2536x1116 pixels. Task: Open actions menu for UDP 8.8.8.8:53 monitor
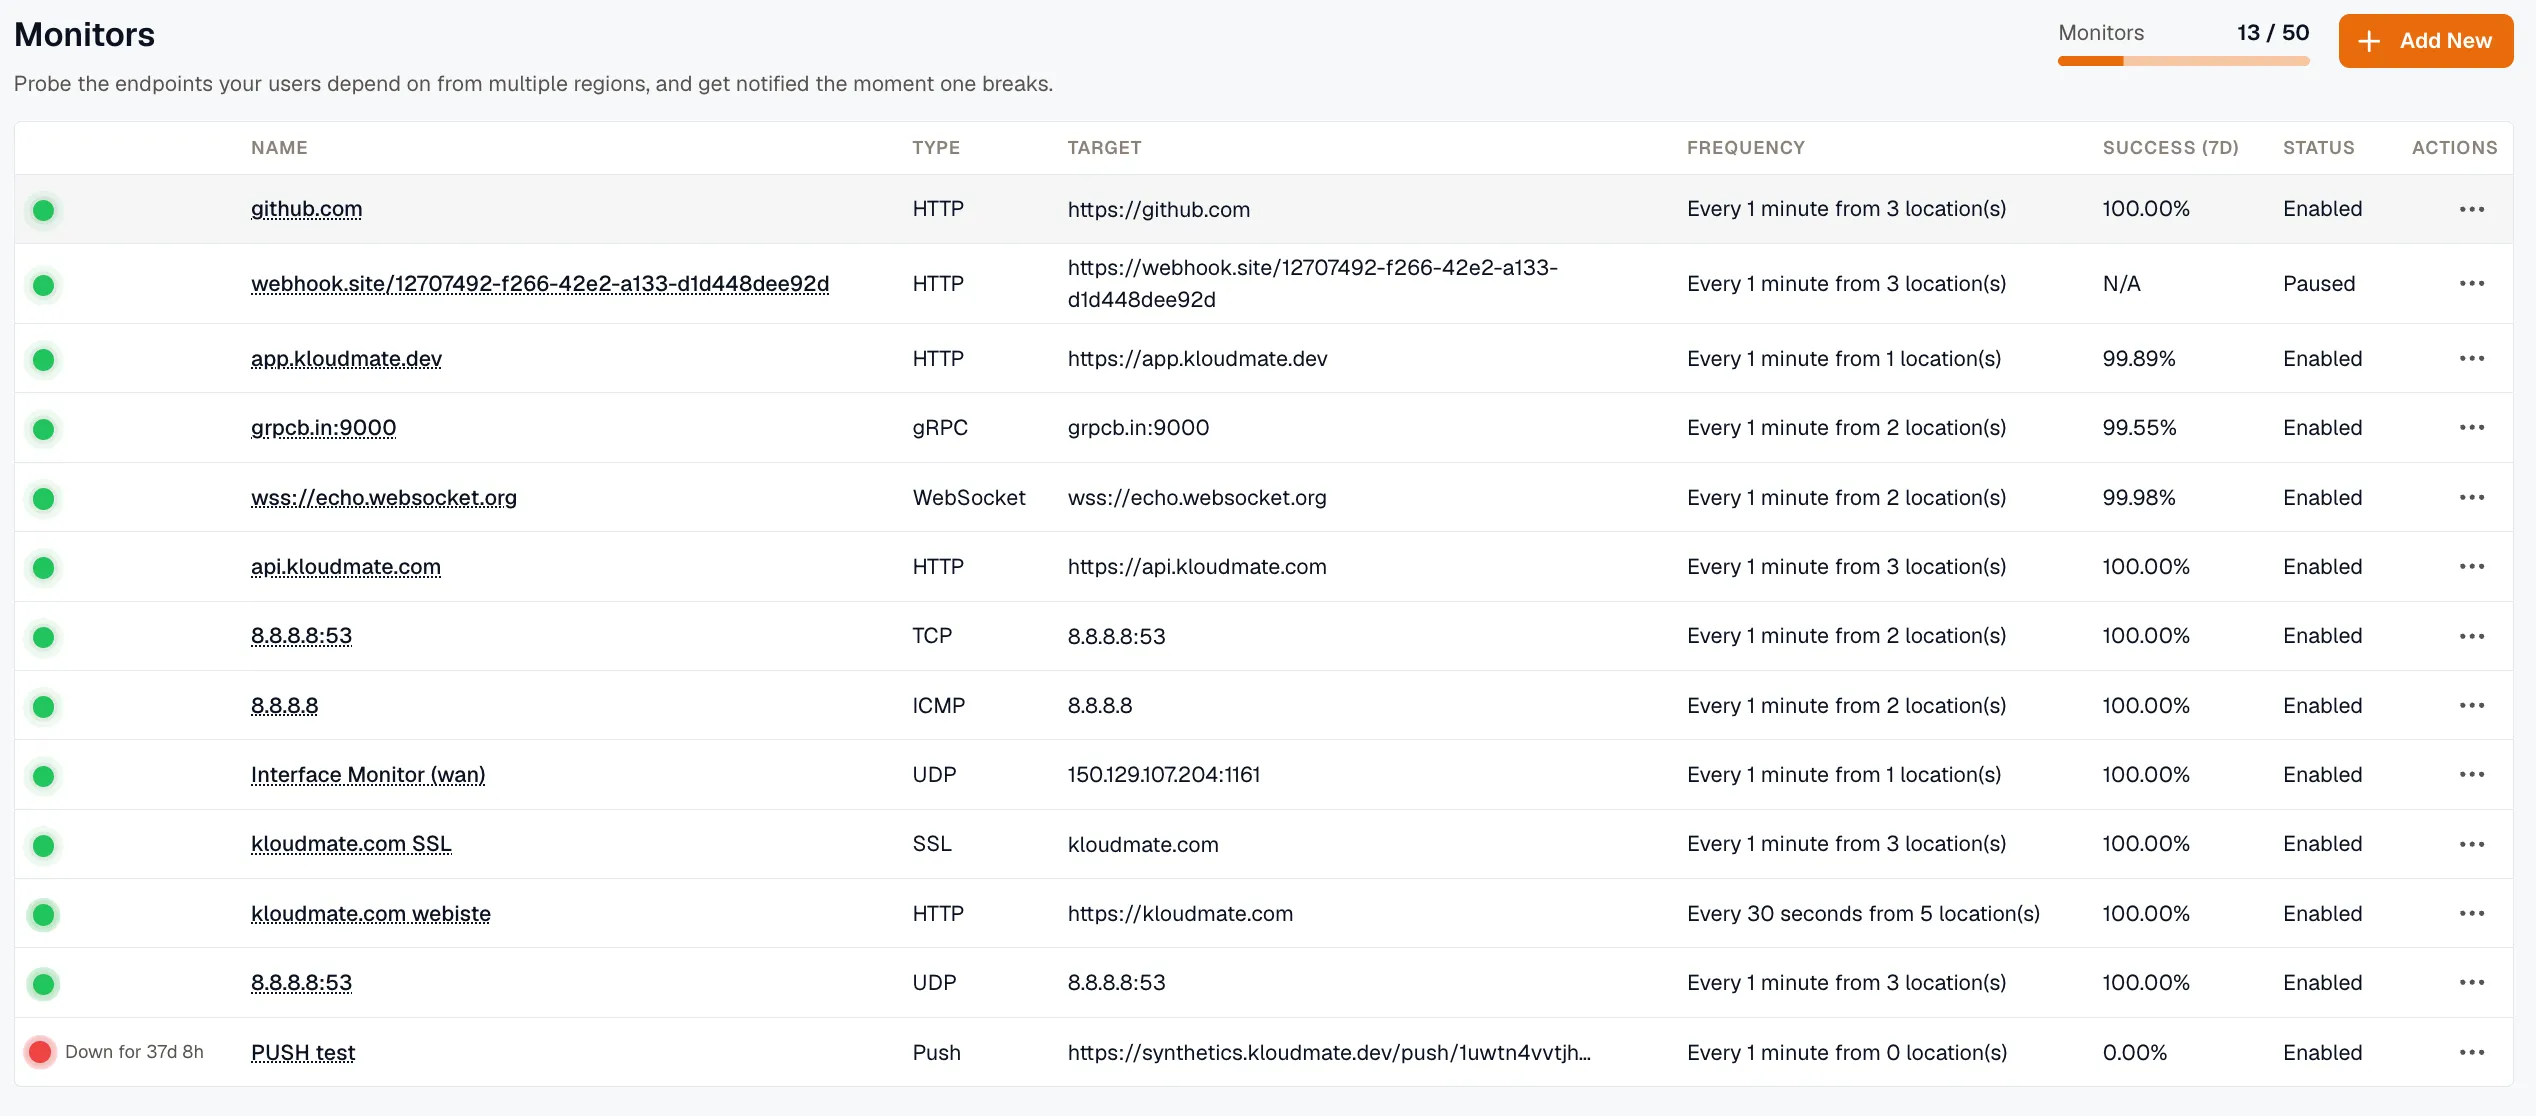2472,983
